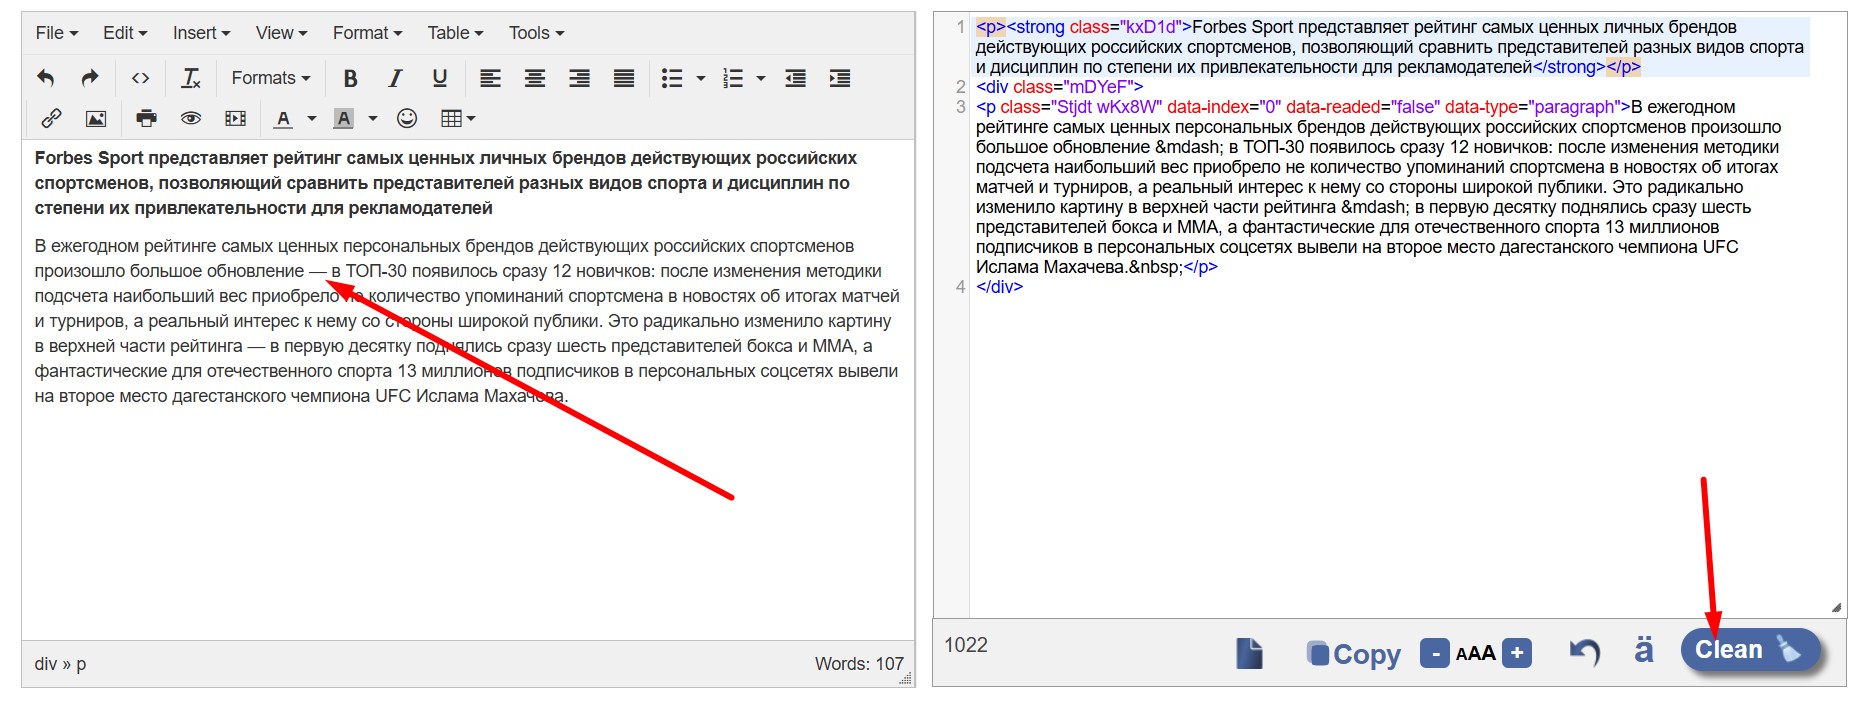This screenshot has width=1858, height=709.
Task: Toggle bold formatting
Action: click(350, 78)
